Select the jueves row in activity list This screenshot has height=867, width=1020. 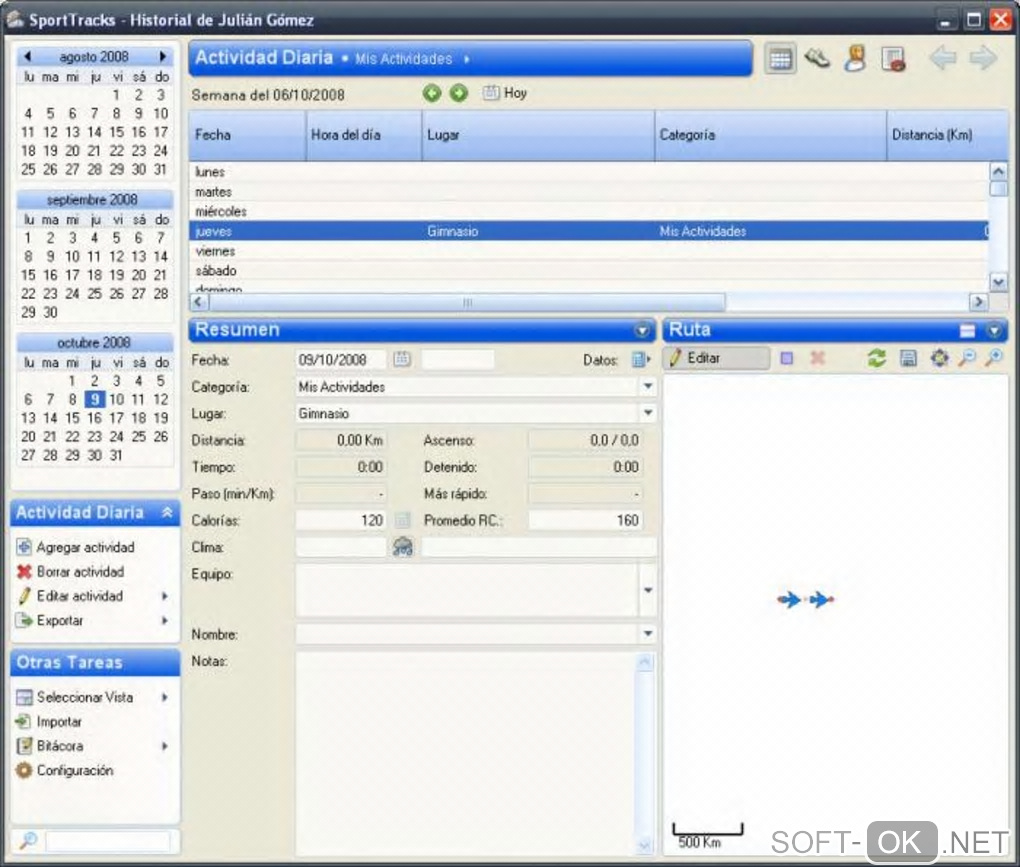coord(589,231)
